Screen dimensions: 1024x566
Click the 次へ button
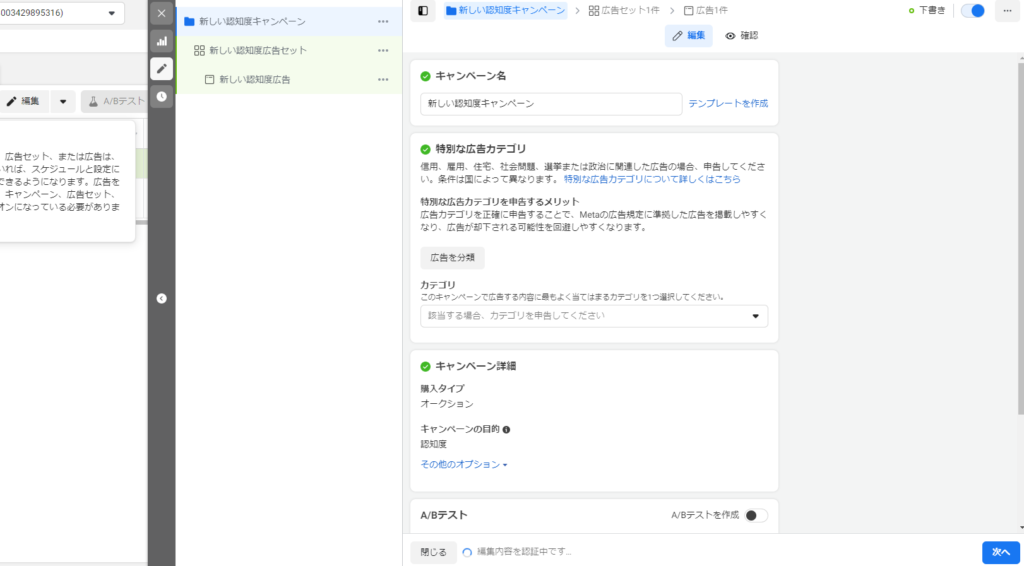(x=1001, y=551)
